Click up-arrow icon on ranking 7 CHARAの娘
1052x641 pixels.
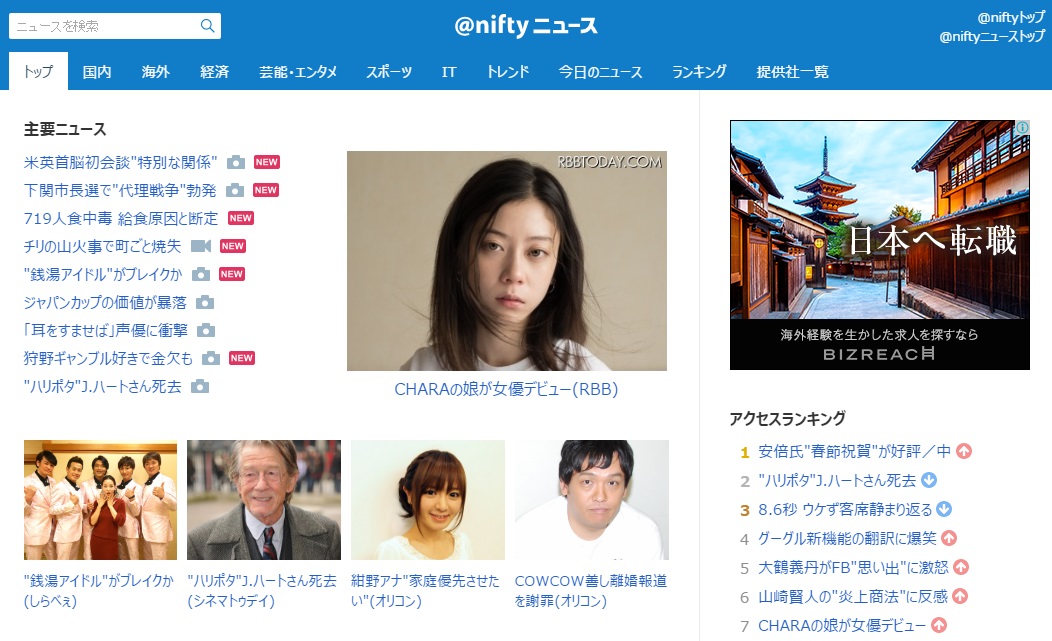point(939,625)
